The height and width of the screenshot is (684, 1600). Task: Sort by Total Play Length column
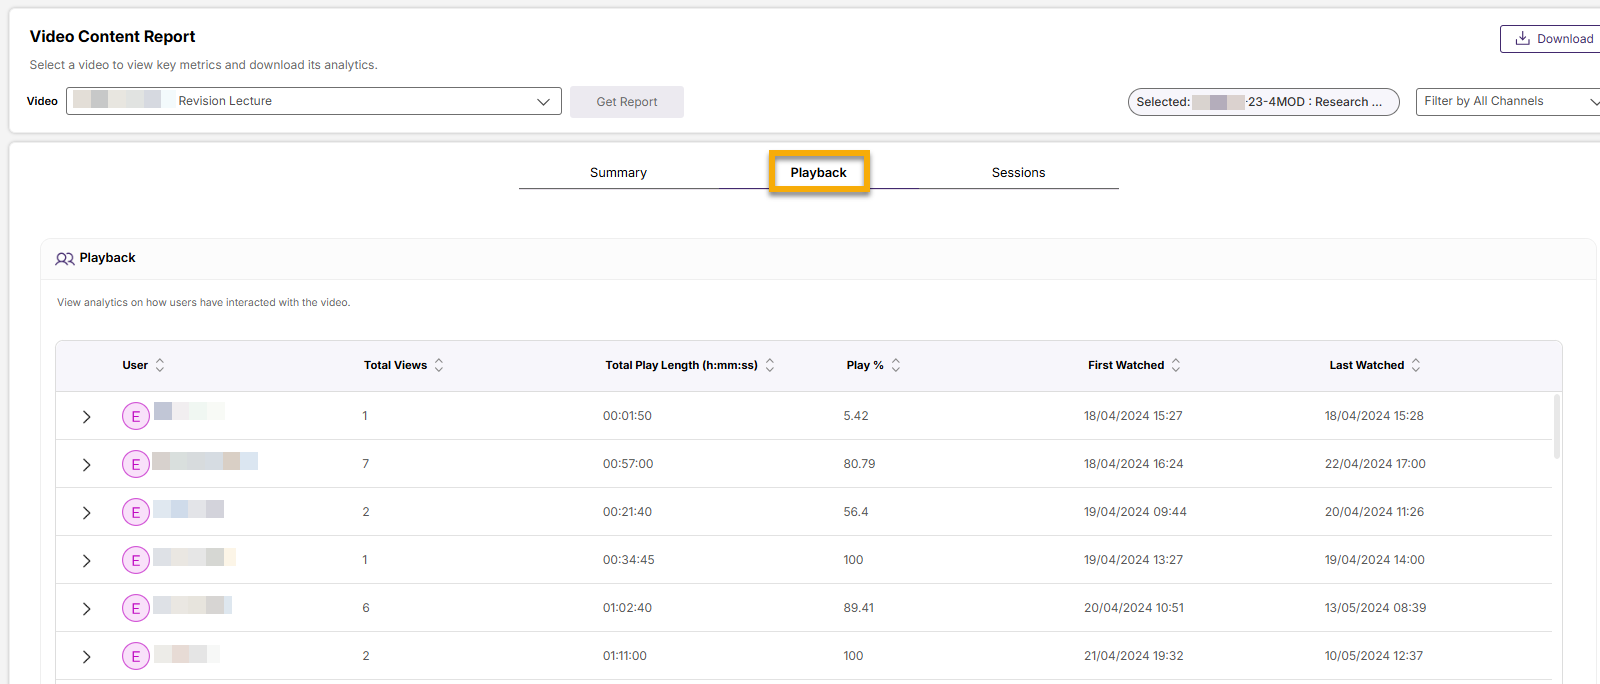click(770, 365)
